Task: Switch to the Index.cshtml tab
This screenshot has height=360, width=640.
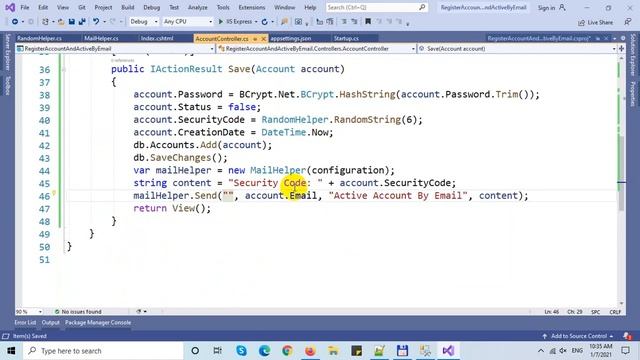Action: (x=157, y=38)
